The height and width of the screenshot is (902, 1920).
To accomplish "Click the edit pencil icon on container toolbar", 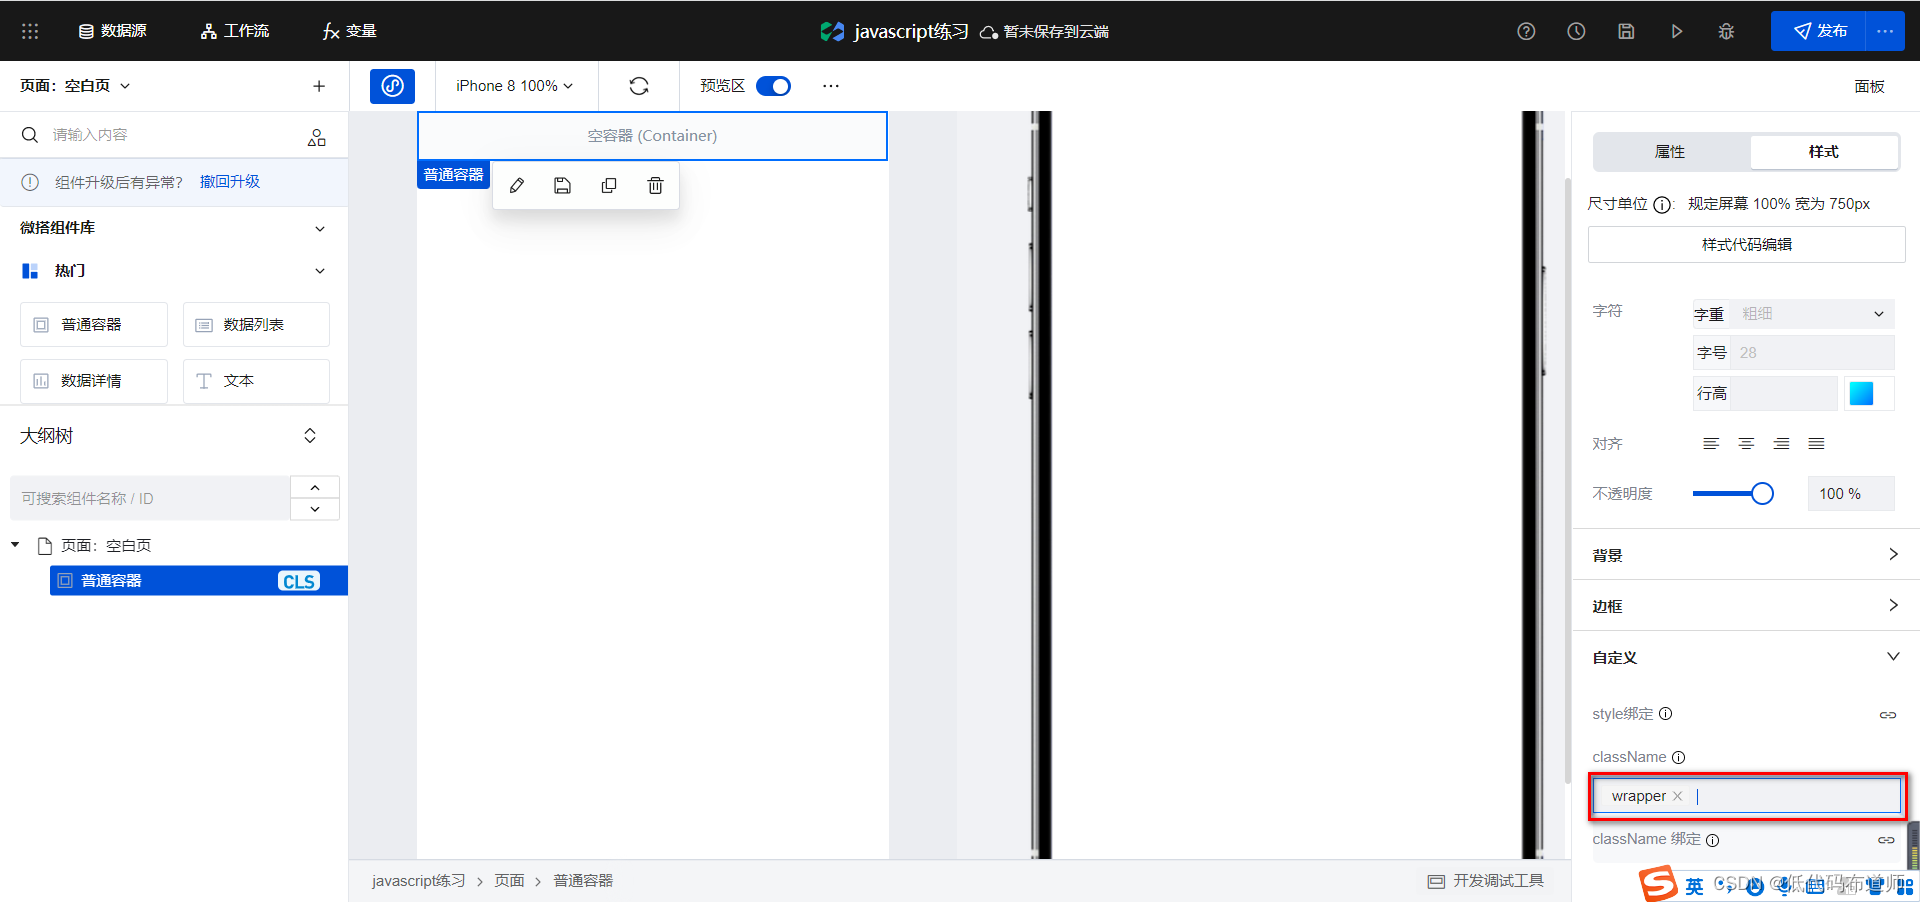I will [517, 186].
